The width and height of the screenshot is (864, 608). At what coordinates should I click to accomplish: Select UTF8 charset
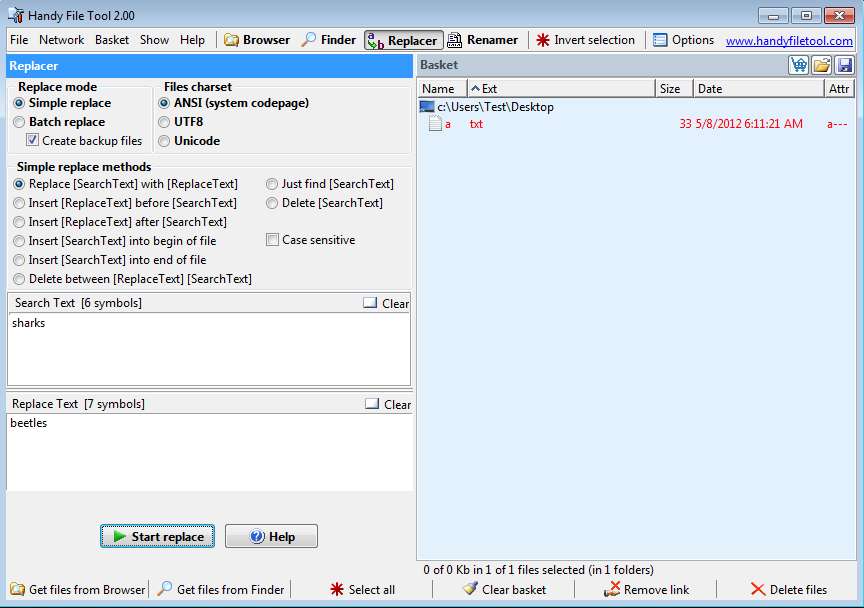pos(181,122)
